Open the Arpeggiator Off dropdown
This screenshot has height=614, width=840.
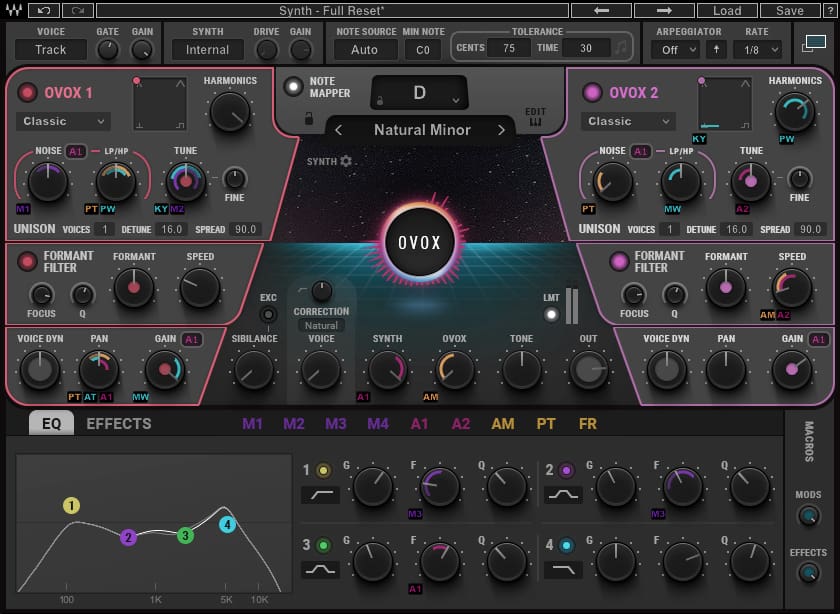[x=677, y=47]
